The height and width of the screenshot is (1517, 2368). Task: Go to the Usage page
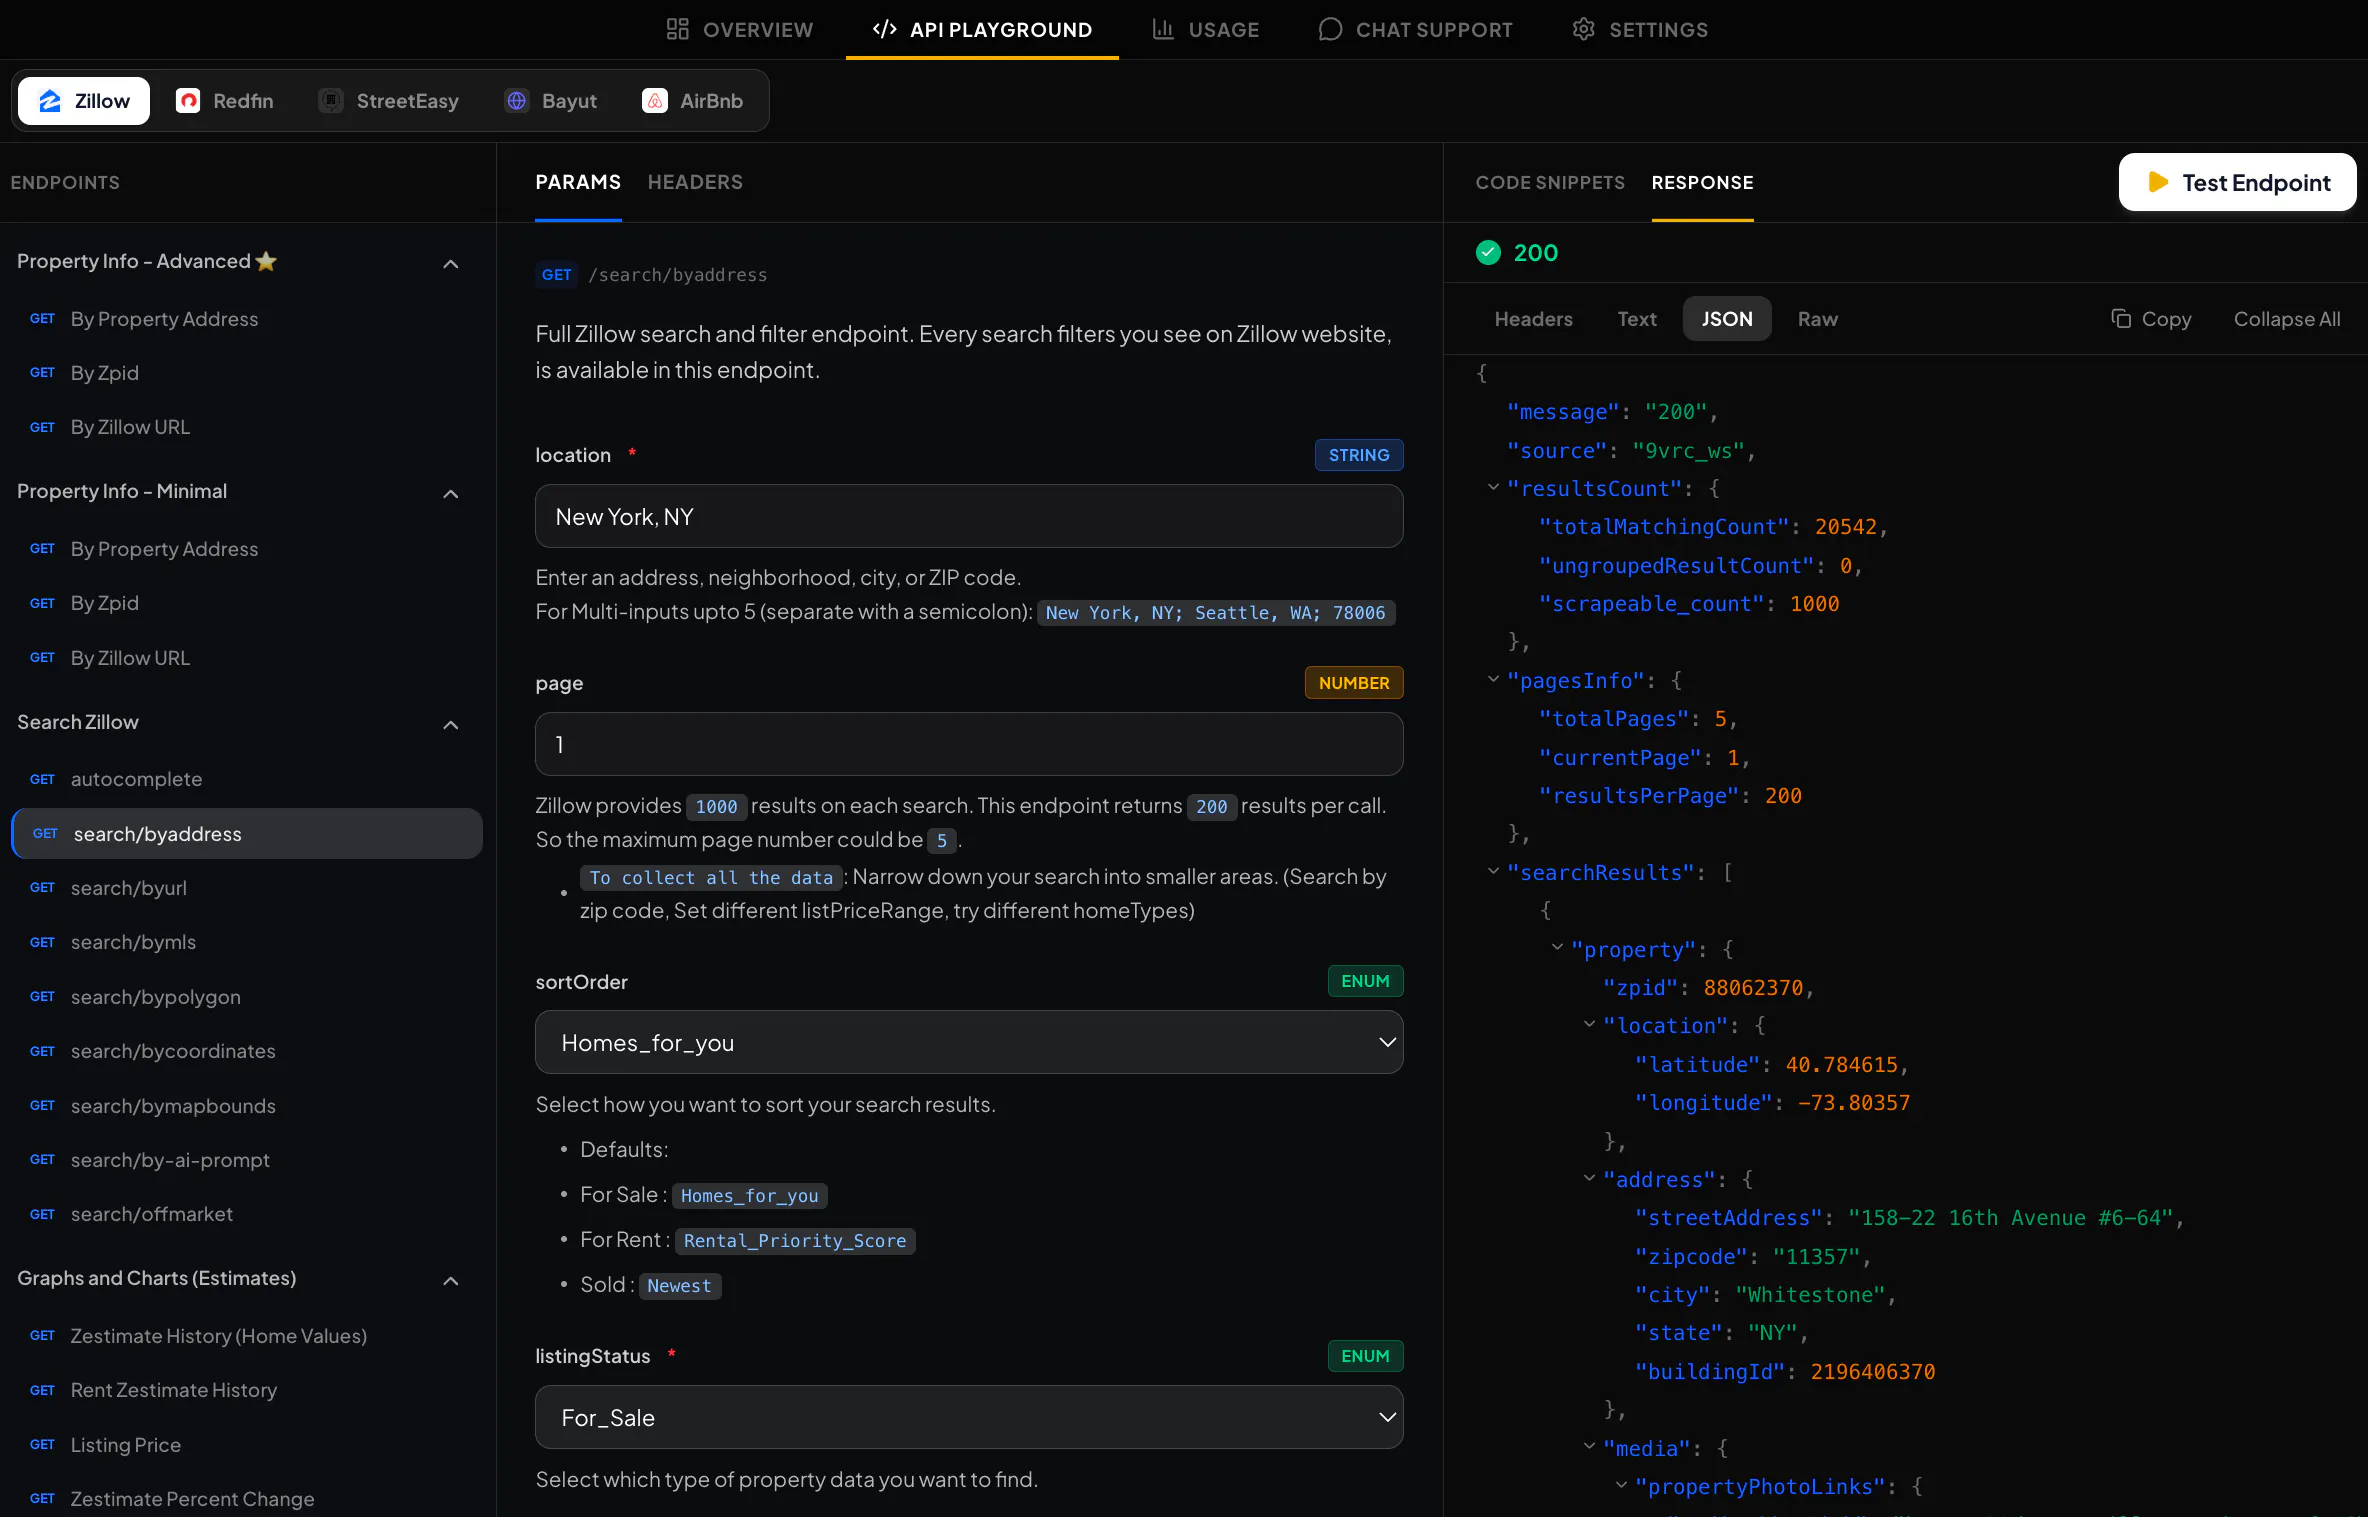pos(1205,30)
